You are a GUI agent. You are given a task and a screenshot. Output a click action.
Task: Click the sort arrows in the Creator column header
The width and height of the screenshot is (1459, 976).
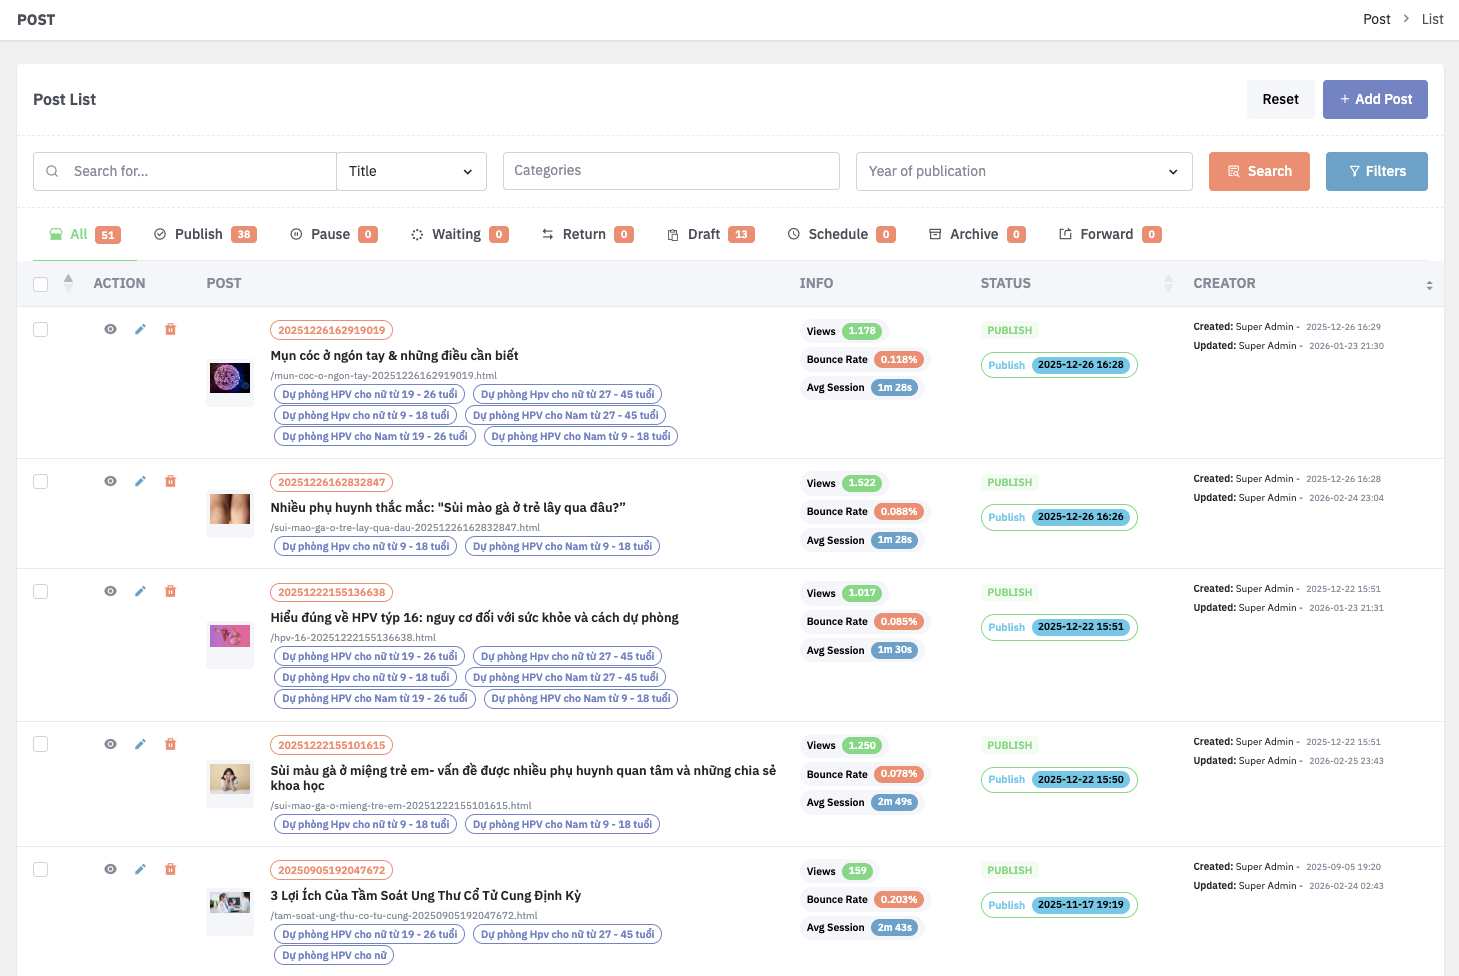1429,285
